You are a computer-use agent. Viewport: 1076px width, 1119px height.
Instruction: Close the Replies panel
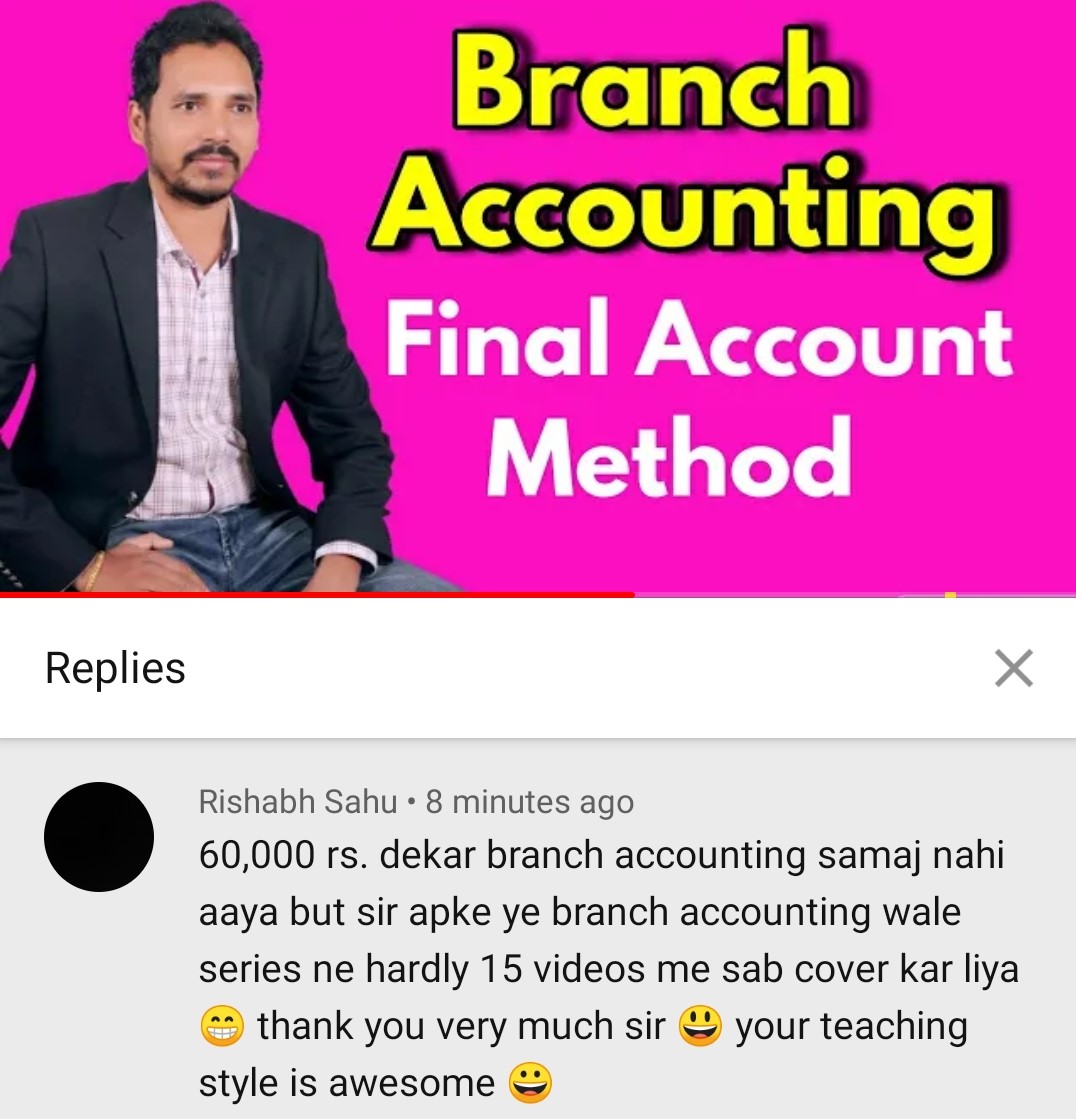[x=1014, y=668]
